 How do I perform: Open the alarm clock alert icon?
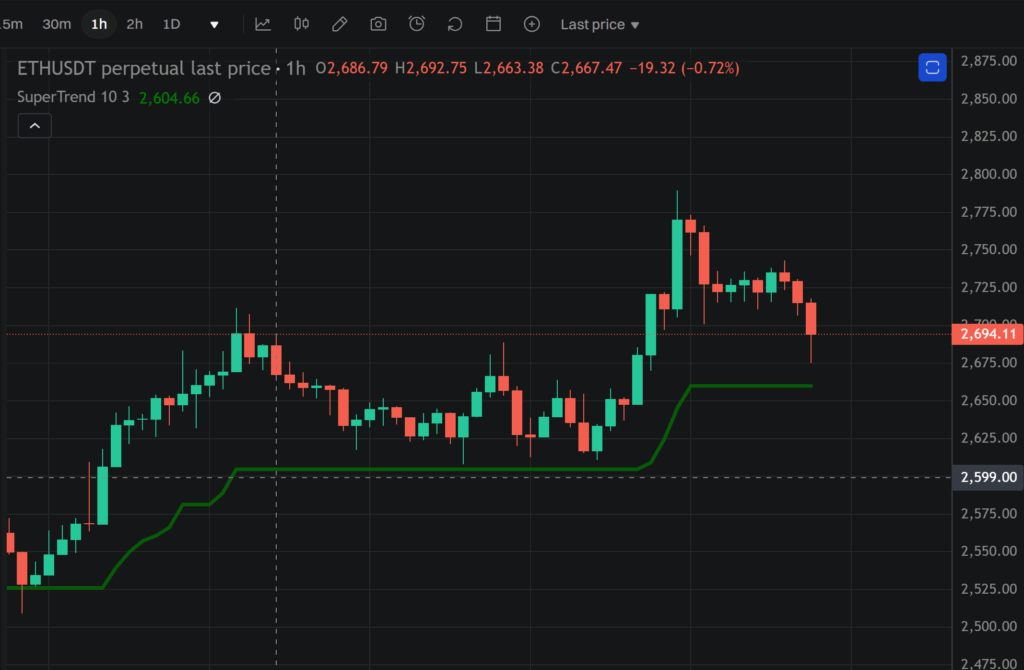pos(417,24)
